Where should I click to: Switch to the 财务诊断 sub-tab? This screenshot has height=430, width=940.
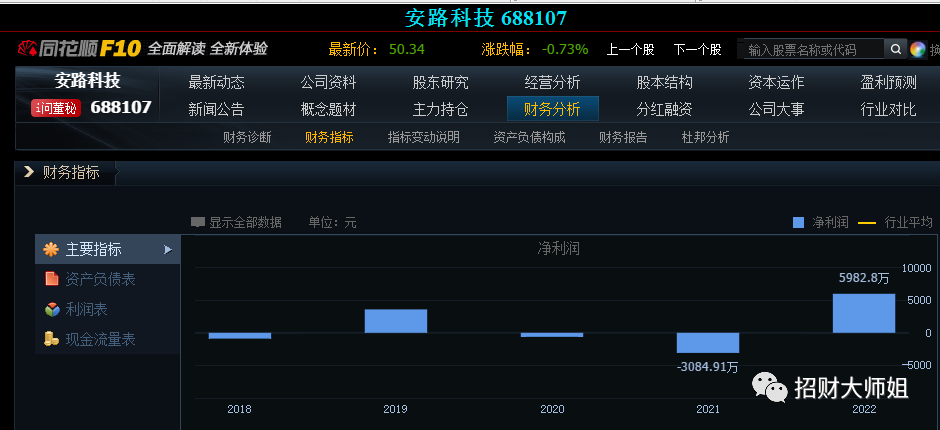click(247, 138)
